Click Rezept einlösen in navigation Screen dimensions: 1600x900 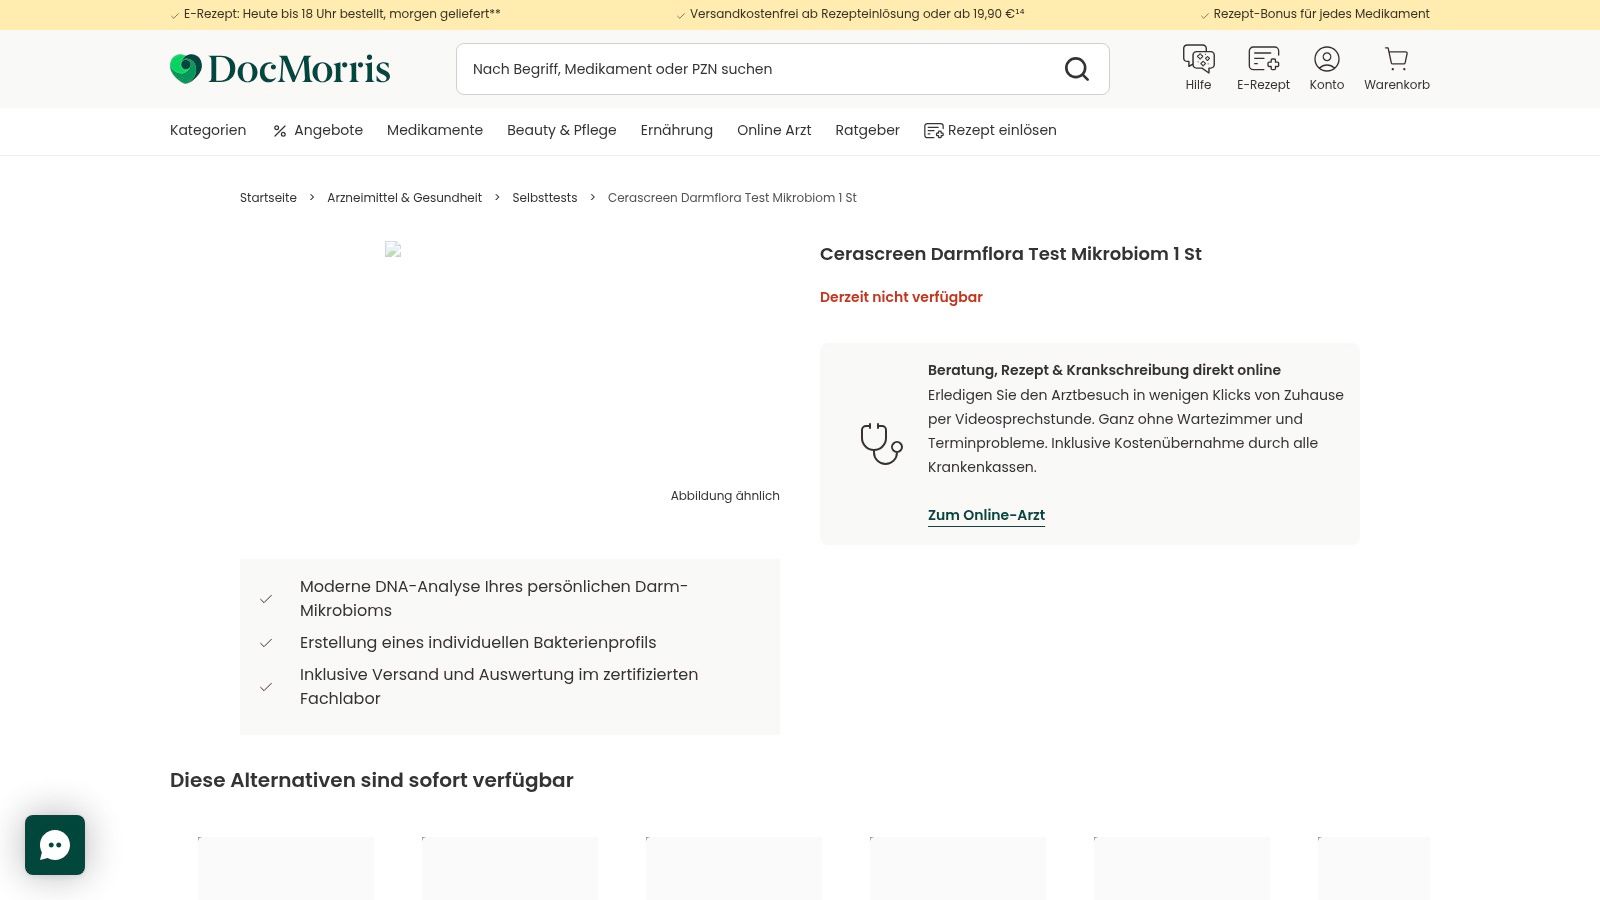click(x=990, y=130)
